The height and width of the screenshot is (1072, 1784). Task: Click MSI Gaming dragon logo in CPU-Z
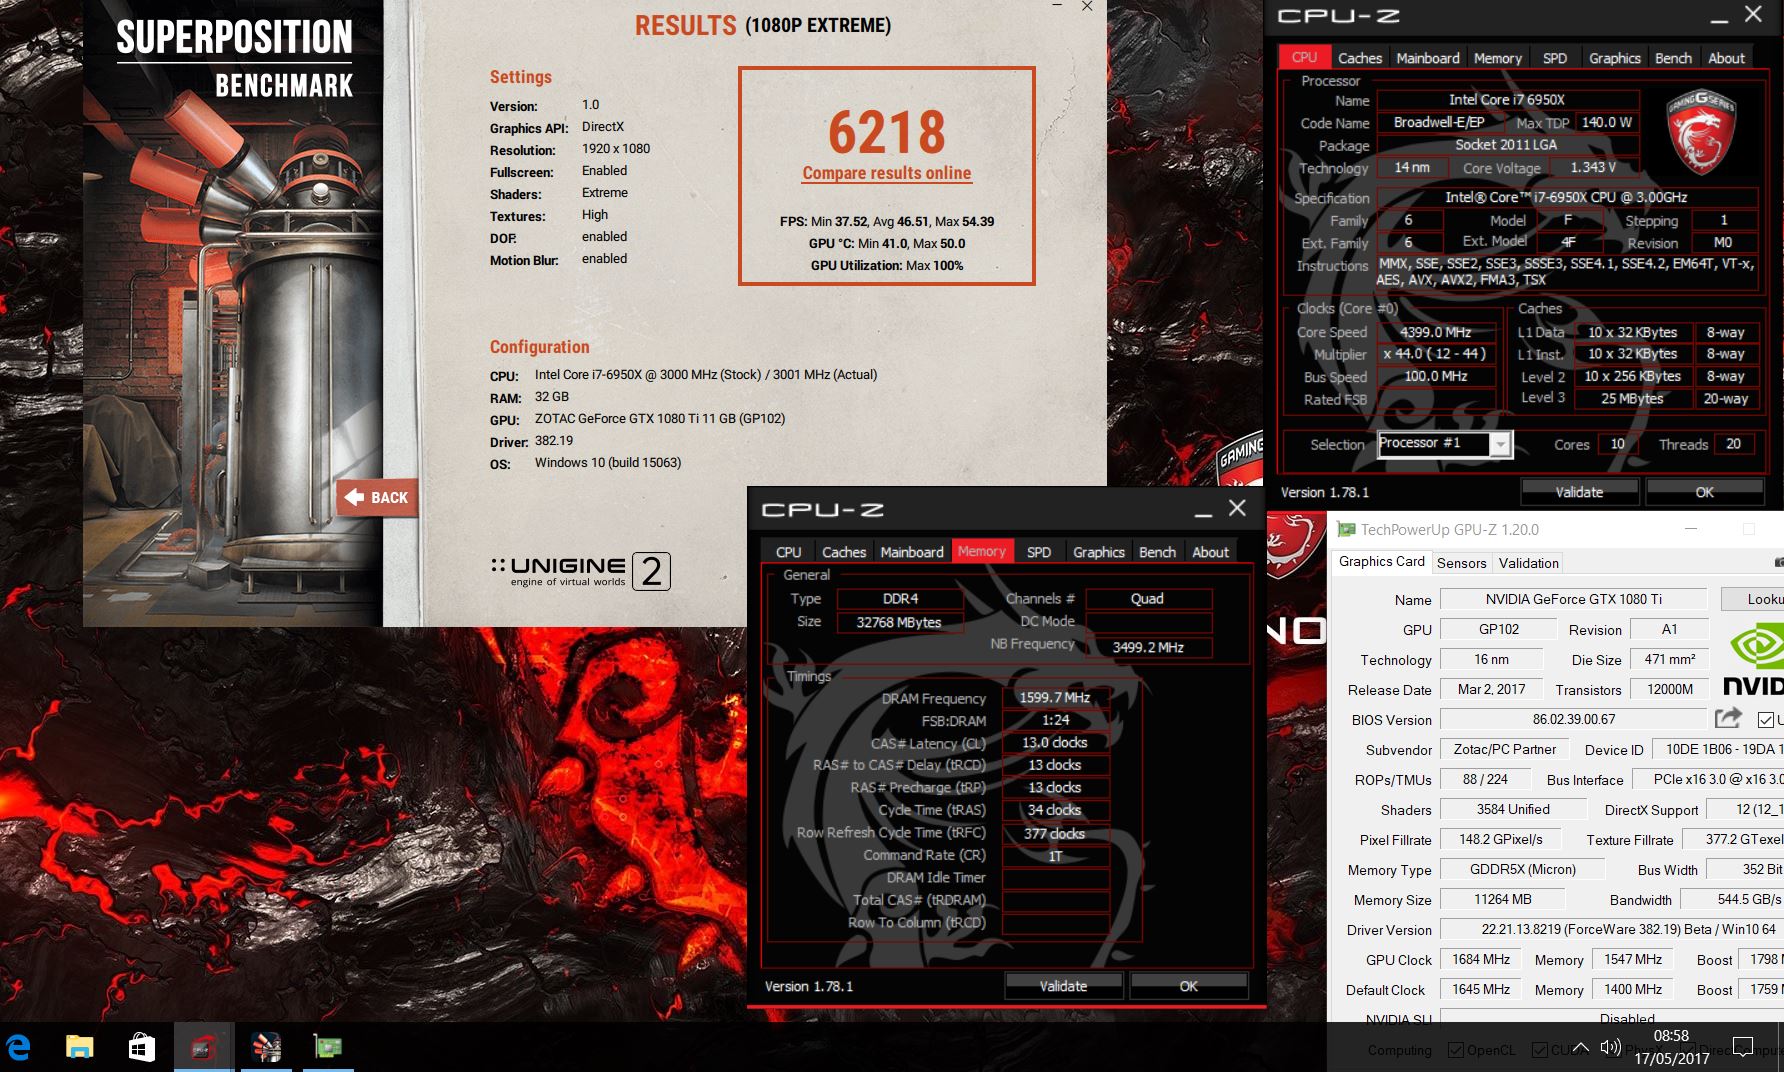click(x=1701, y=131)
